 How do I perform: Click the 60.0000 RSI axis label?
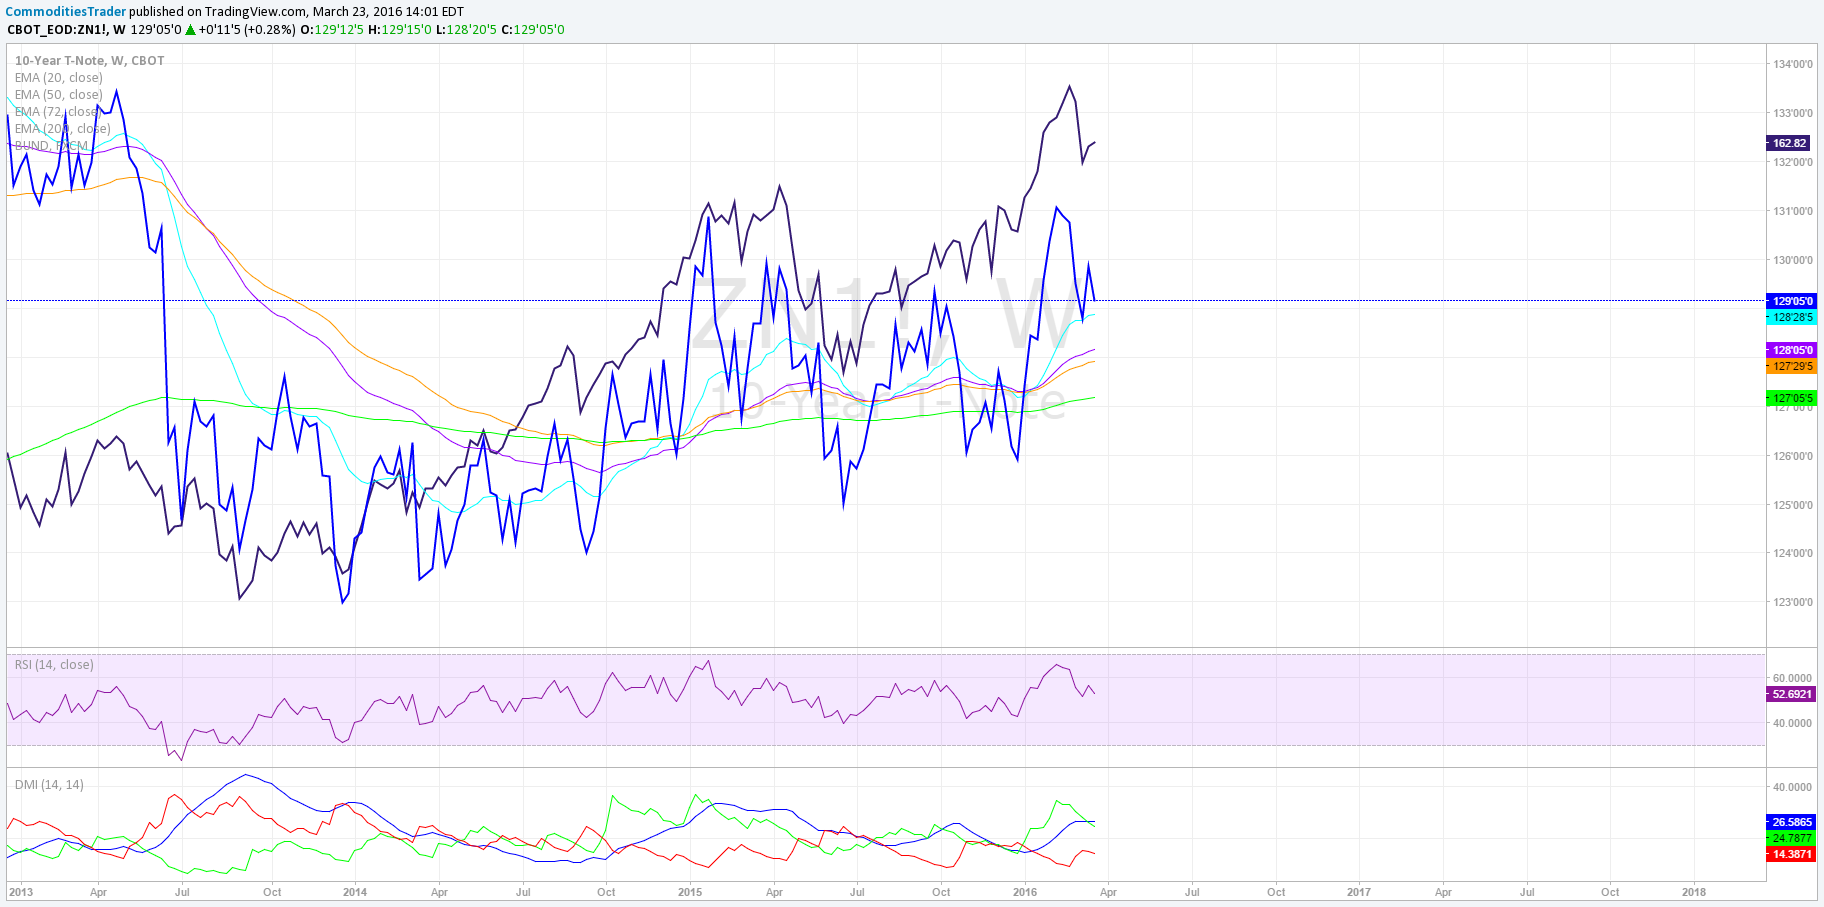coord(1792,678)
